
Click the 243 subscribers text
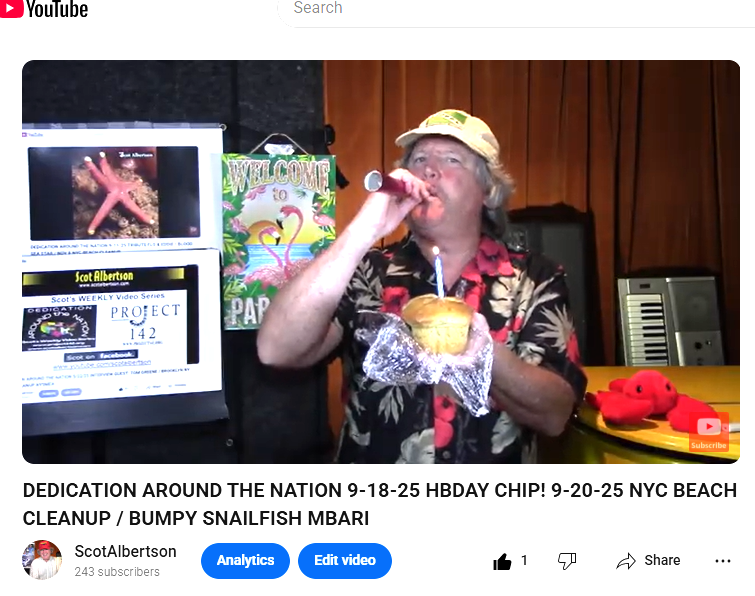click(117, 571)
